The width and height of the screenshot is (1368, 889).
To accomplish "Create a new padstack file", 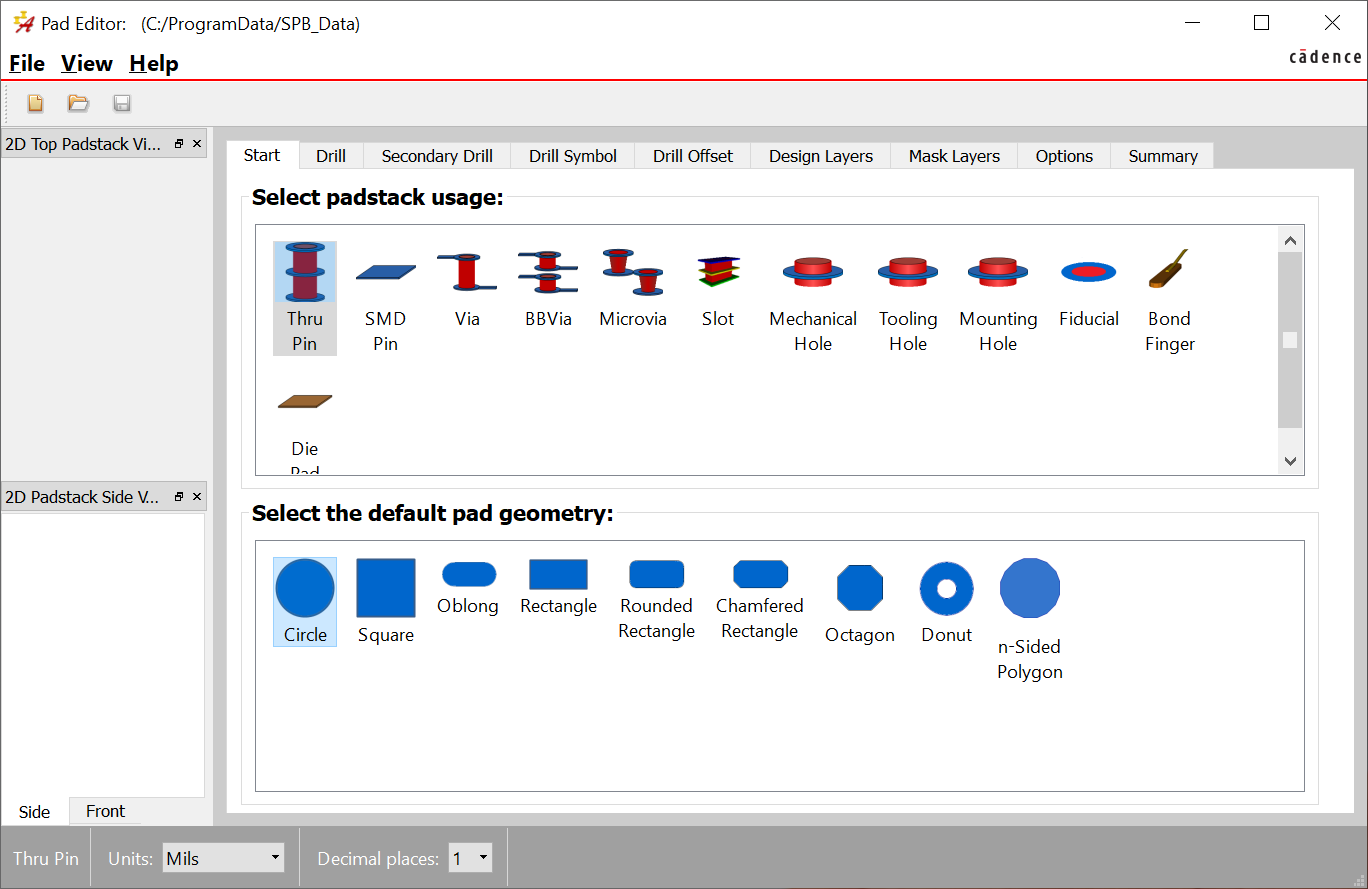I will point(36,103).
